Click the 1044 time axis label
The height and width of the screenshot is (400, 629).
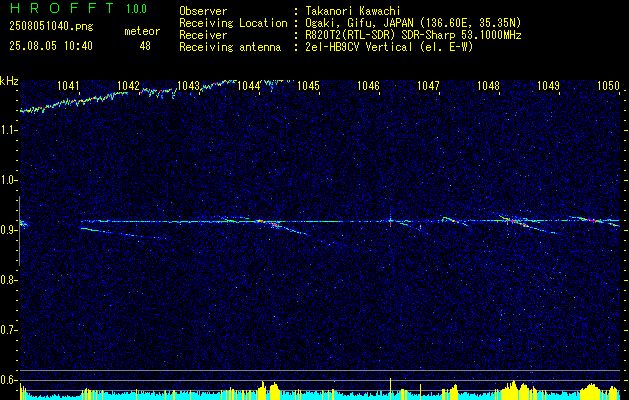pyautogui.click(x=248, y=85)
